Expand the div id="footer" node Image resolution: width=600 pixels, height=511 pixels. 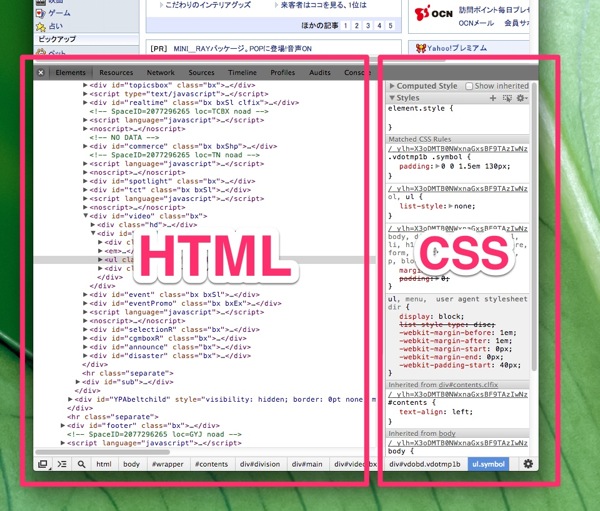click(63, 425)
